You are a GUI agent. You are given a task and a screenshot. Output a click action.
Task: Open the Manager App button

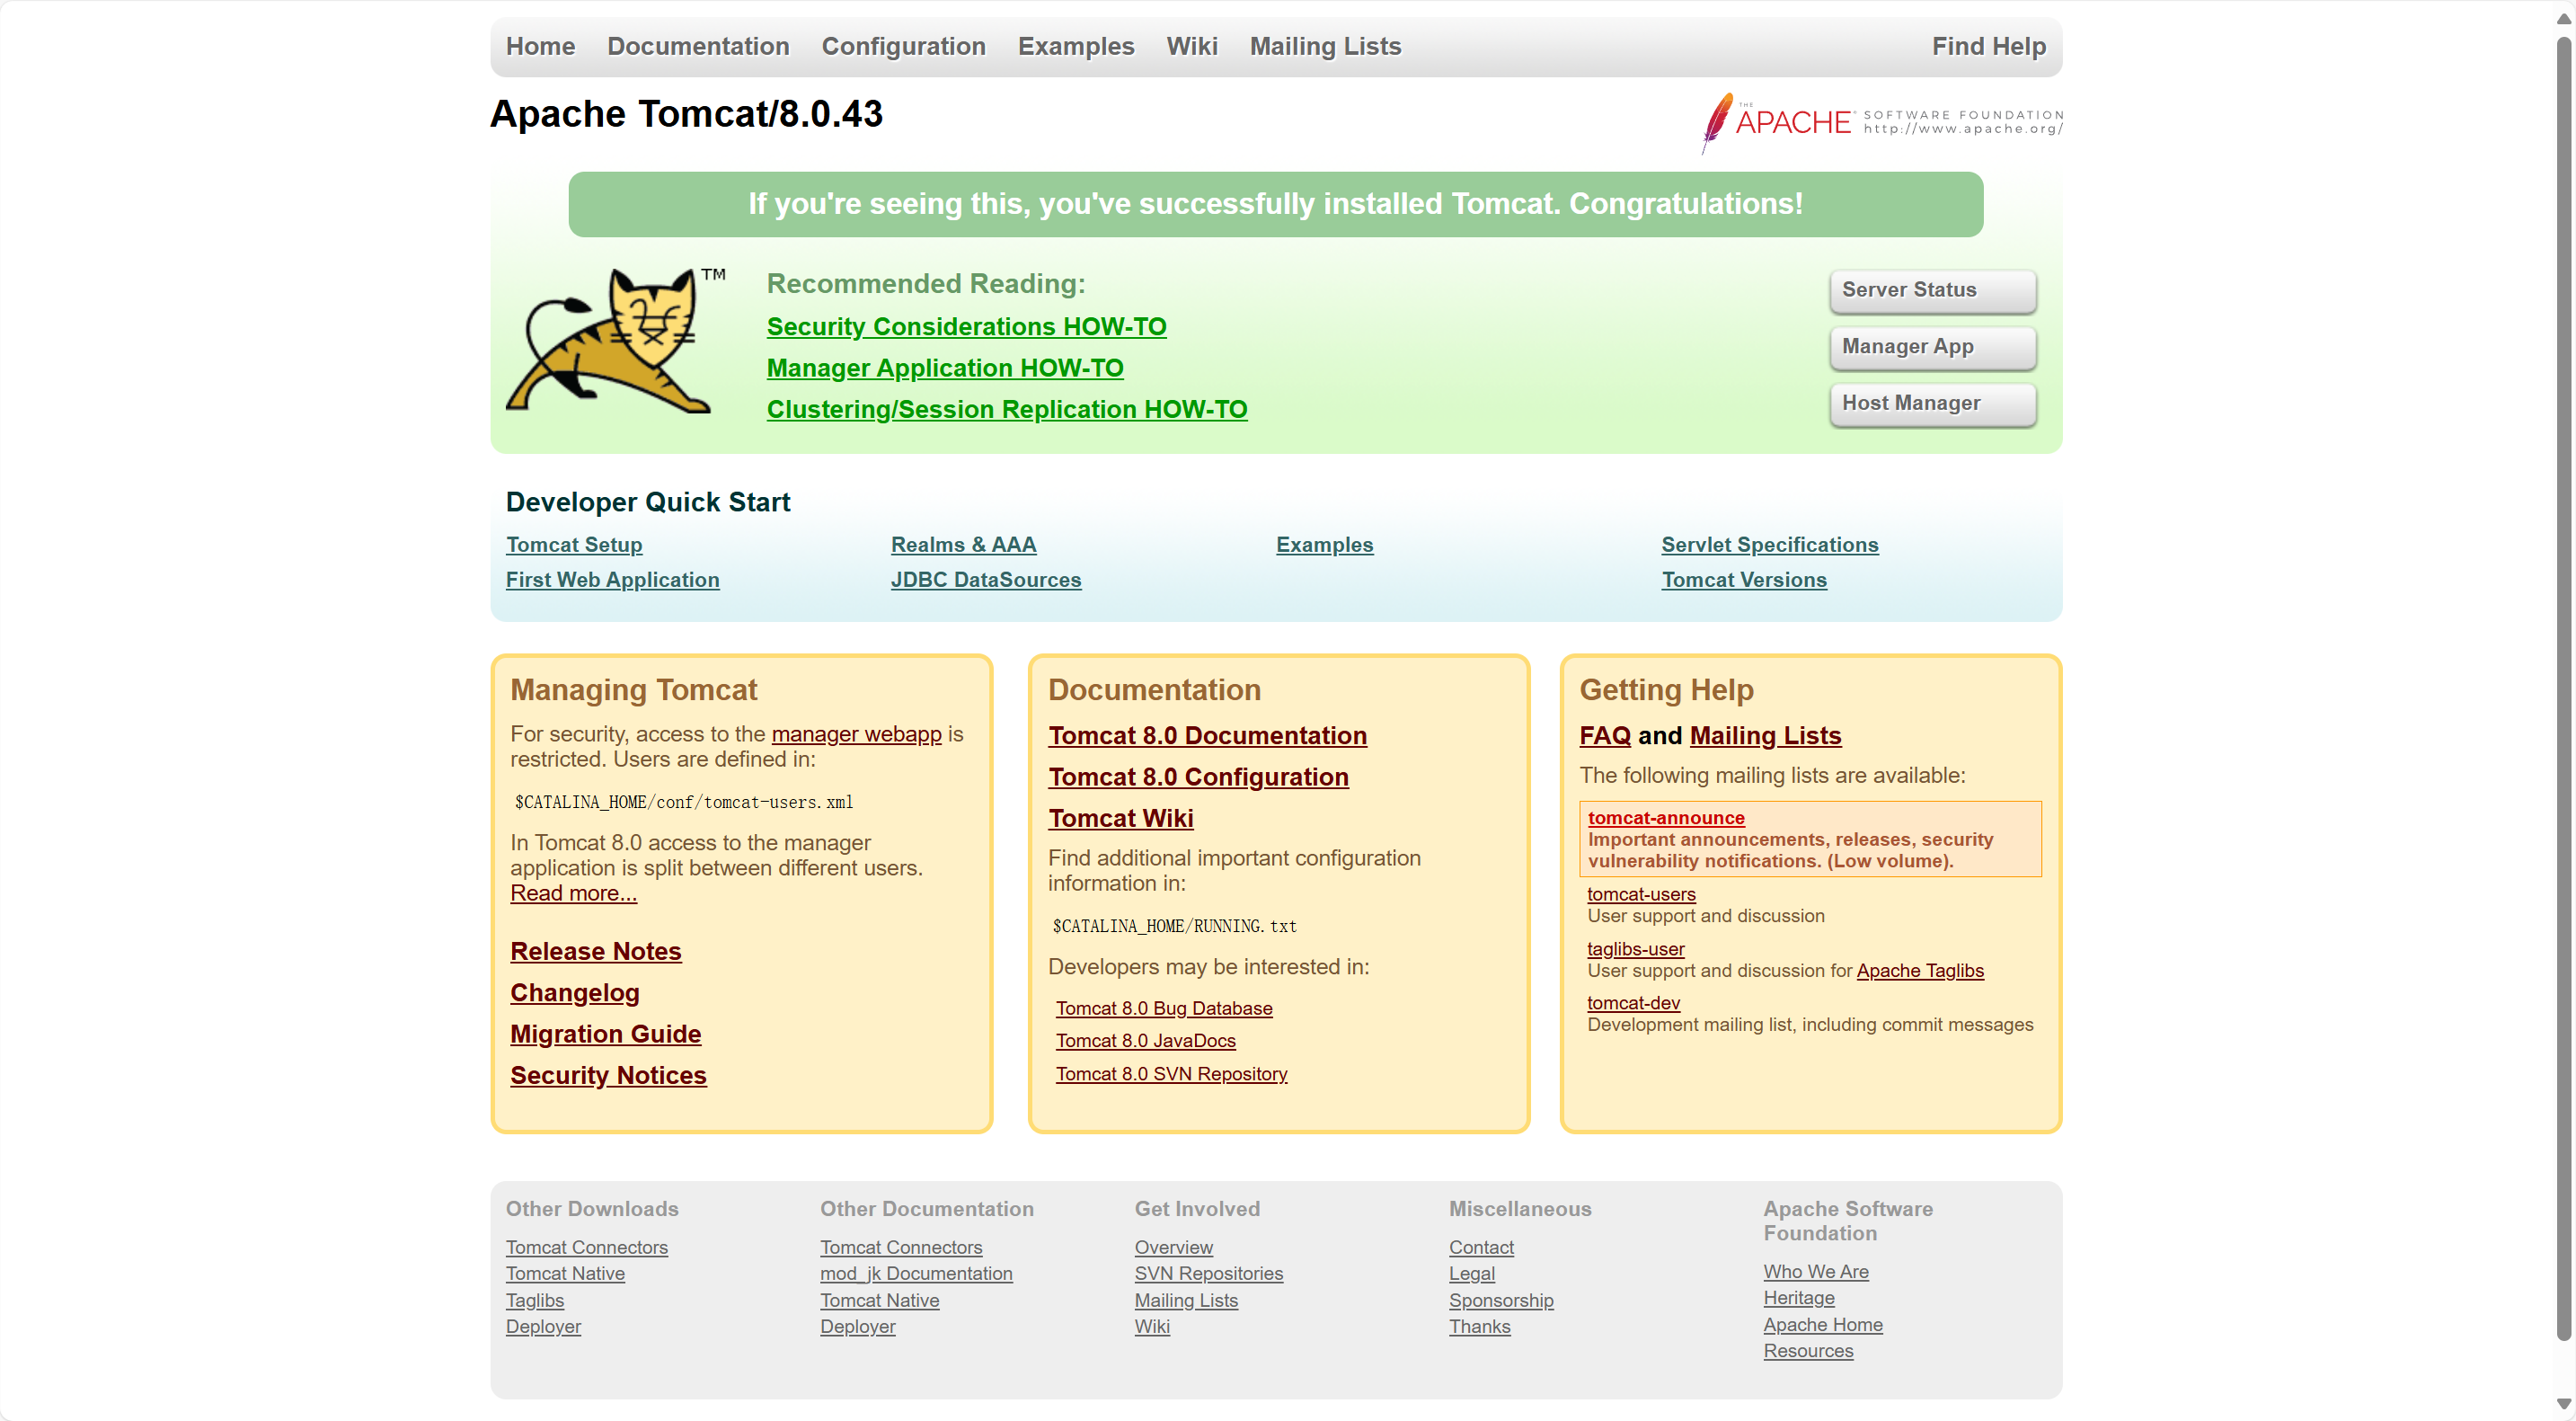tap(1932, 347)
